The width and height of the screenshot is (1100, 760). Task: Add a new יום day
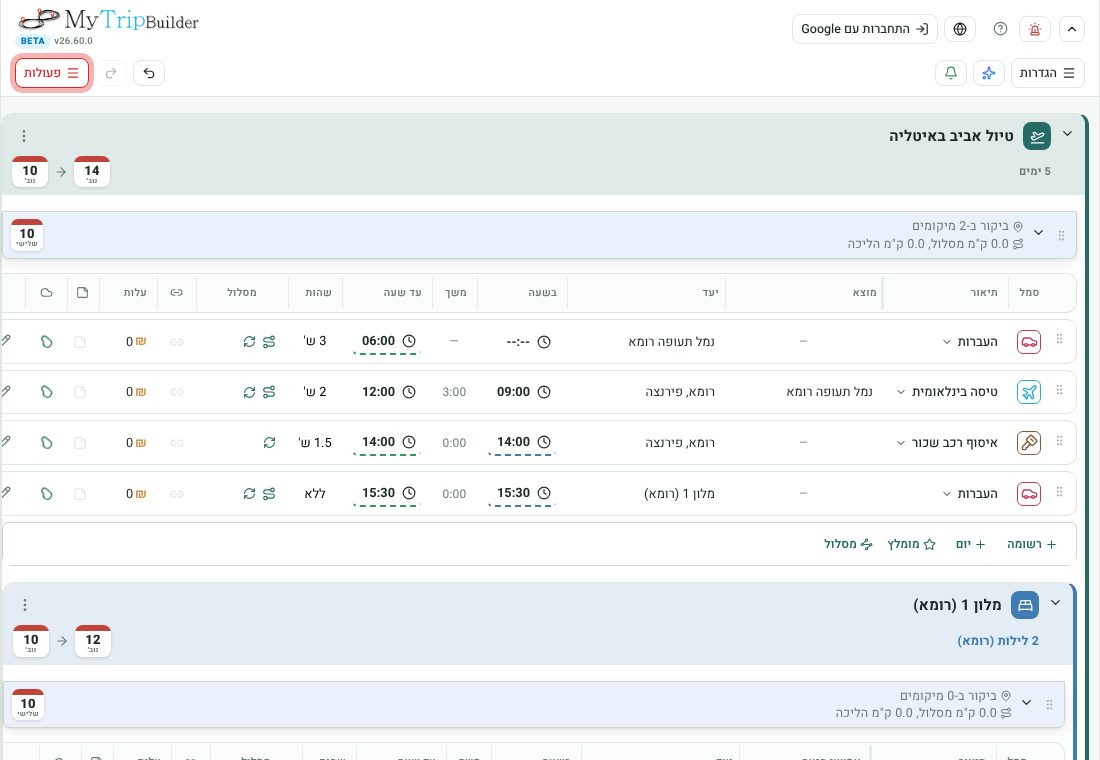click(971, 544)
